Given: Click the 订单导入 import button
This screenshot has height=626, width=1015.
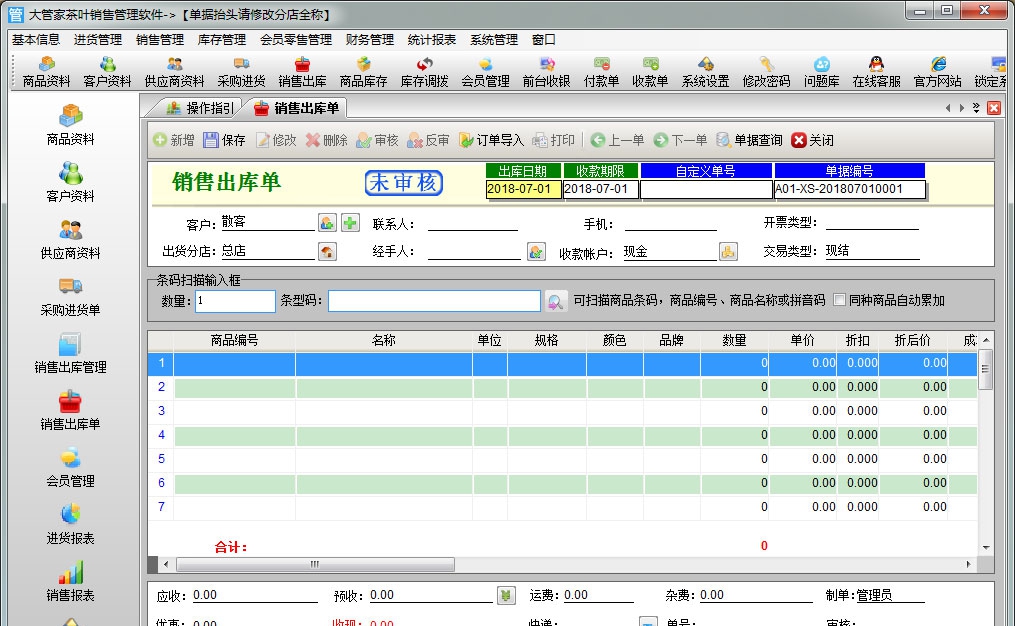Looking at the screenshot, I should [493, 139].
